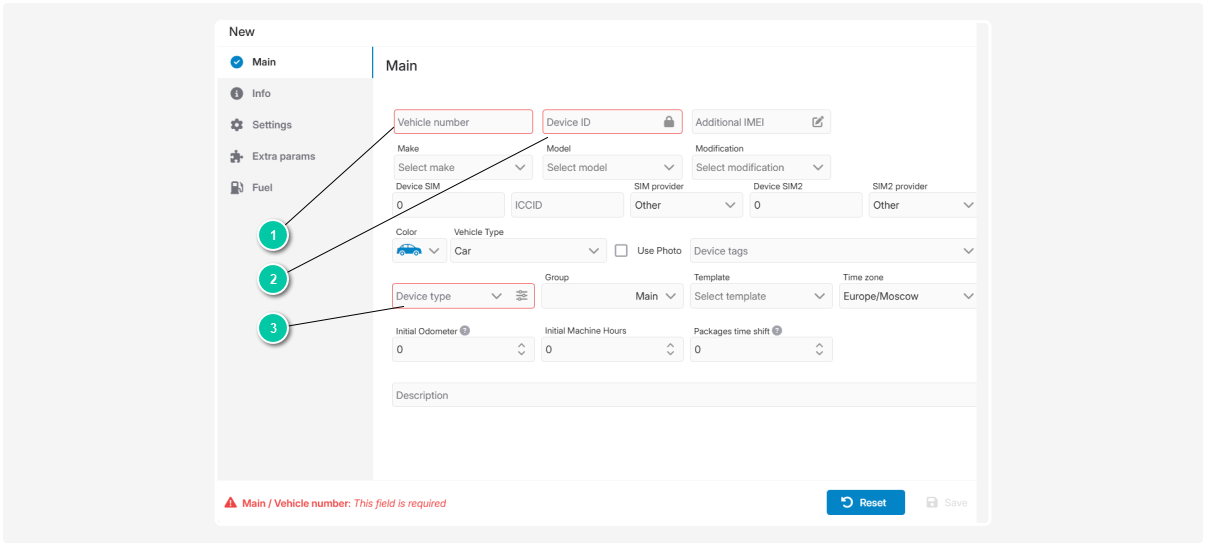
Task: Click the red warning triangle icon
Action: 231,503
